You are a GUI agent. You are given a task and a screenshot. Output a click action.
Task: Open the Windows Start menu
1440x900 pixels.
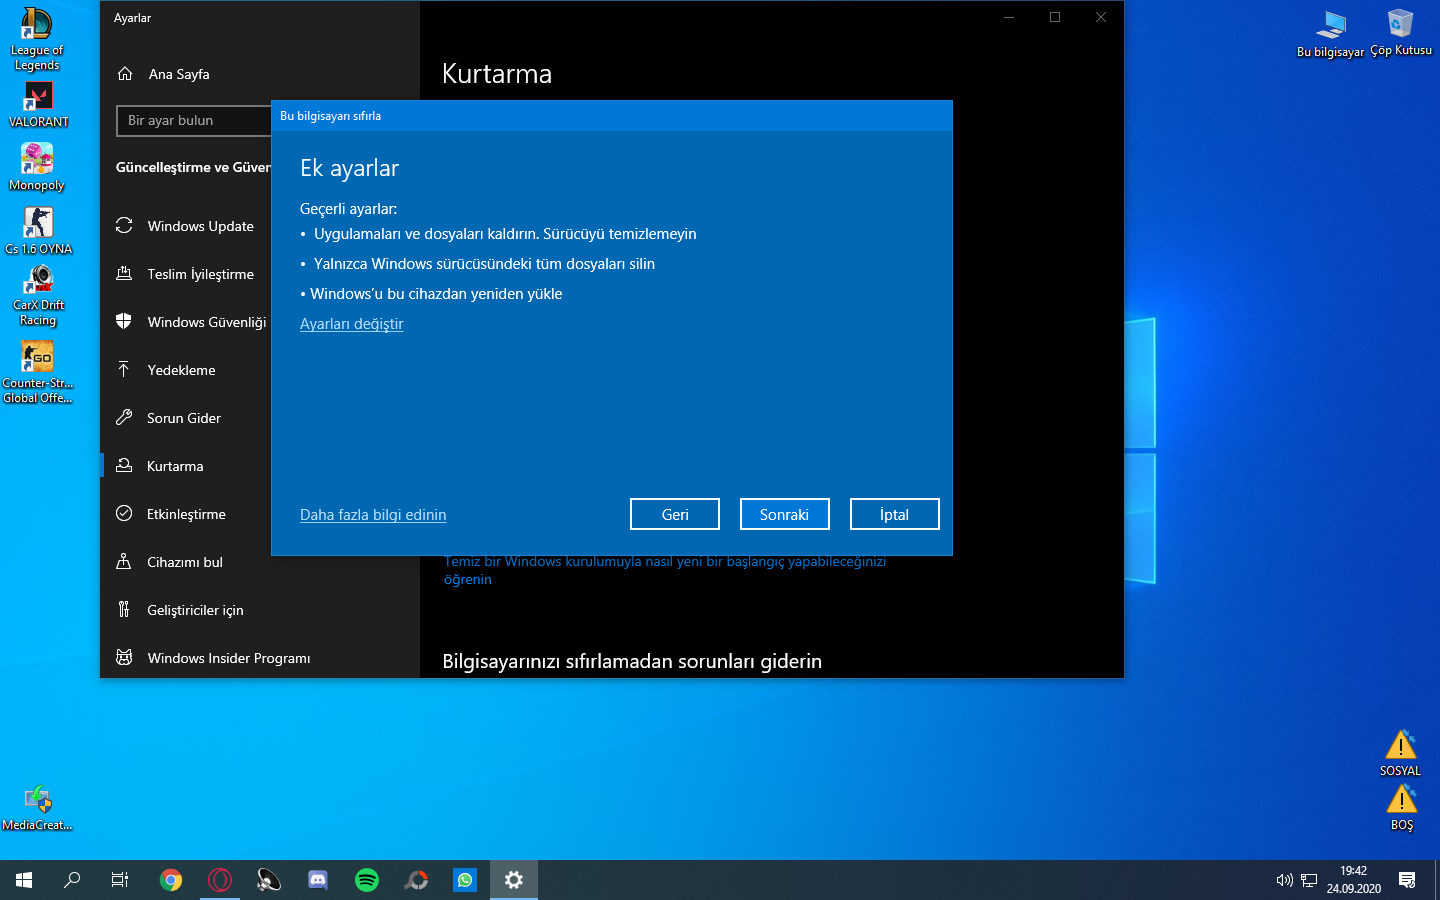[x=24, y=880]
